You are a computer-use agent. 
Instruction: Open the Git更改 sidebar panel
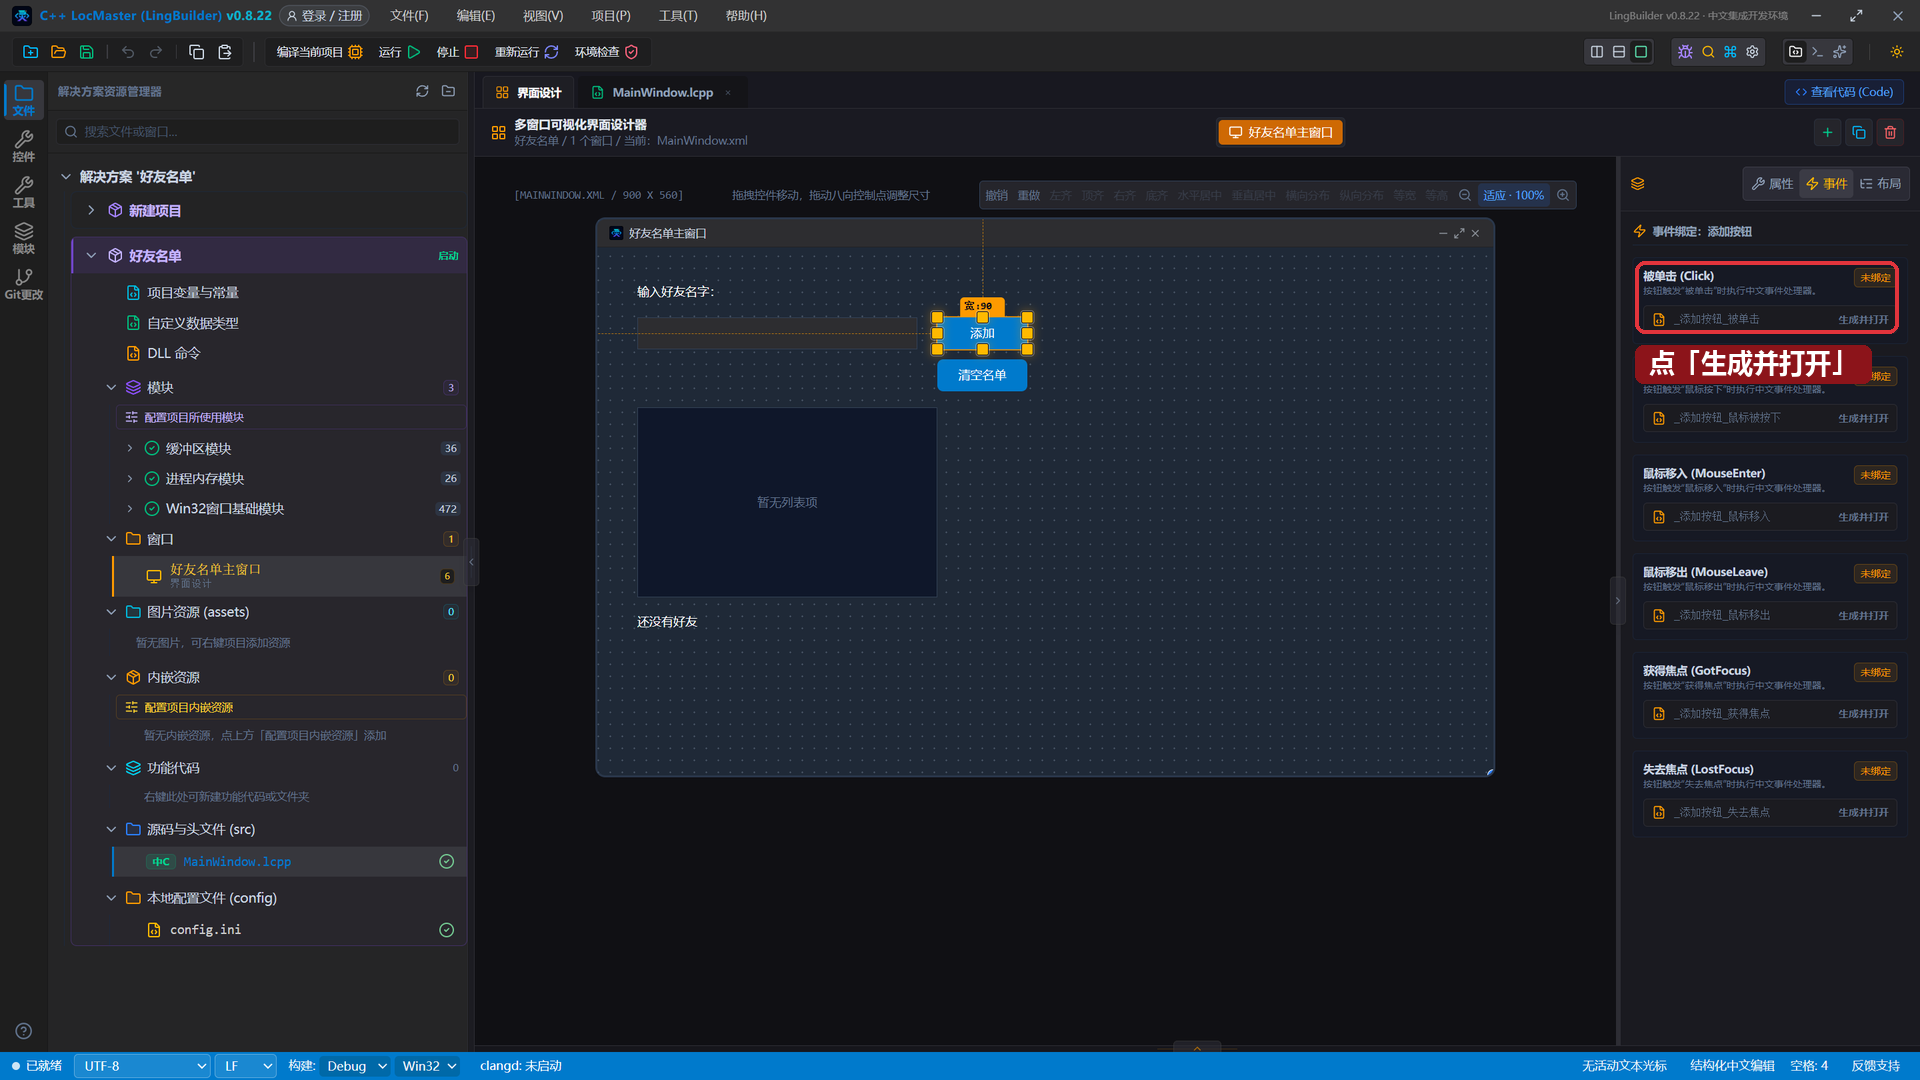[x=24, y=284]
